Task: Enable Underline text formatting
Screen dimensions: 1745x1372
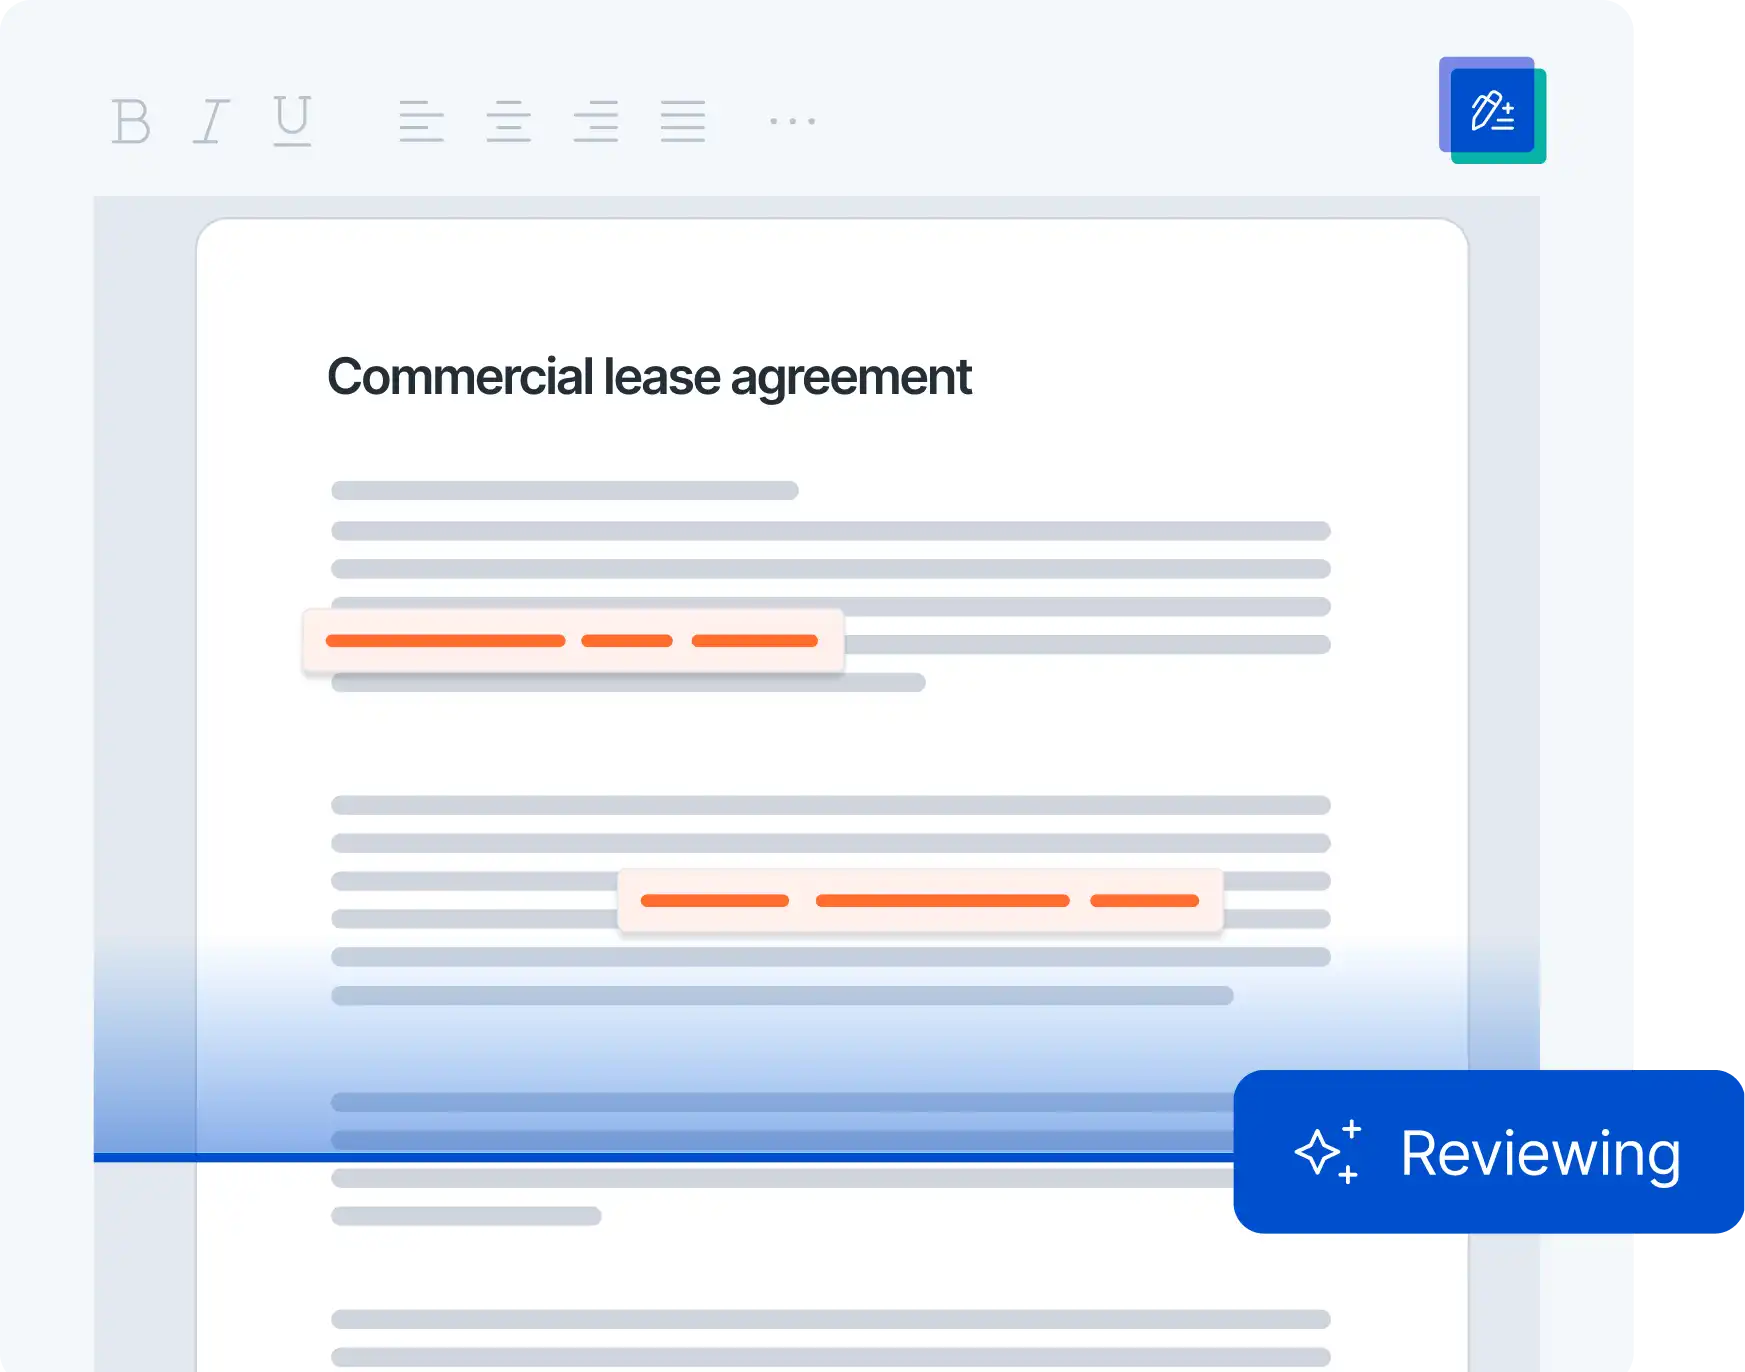Action: click(x=292, y=121)
